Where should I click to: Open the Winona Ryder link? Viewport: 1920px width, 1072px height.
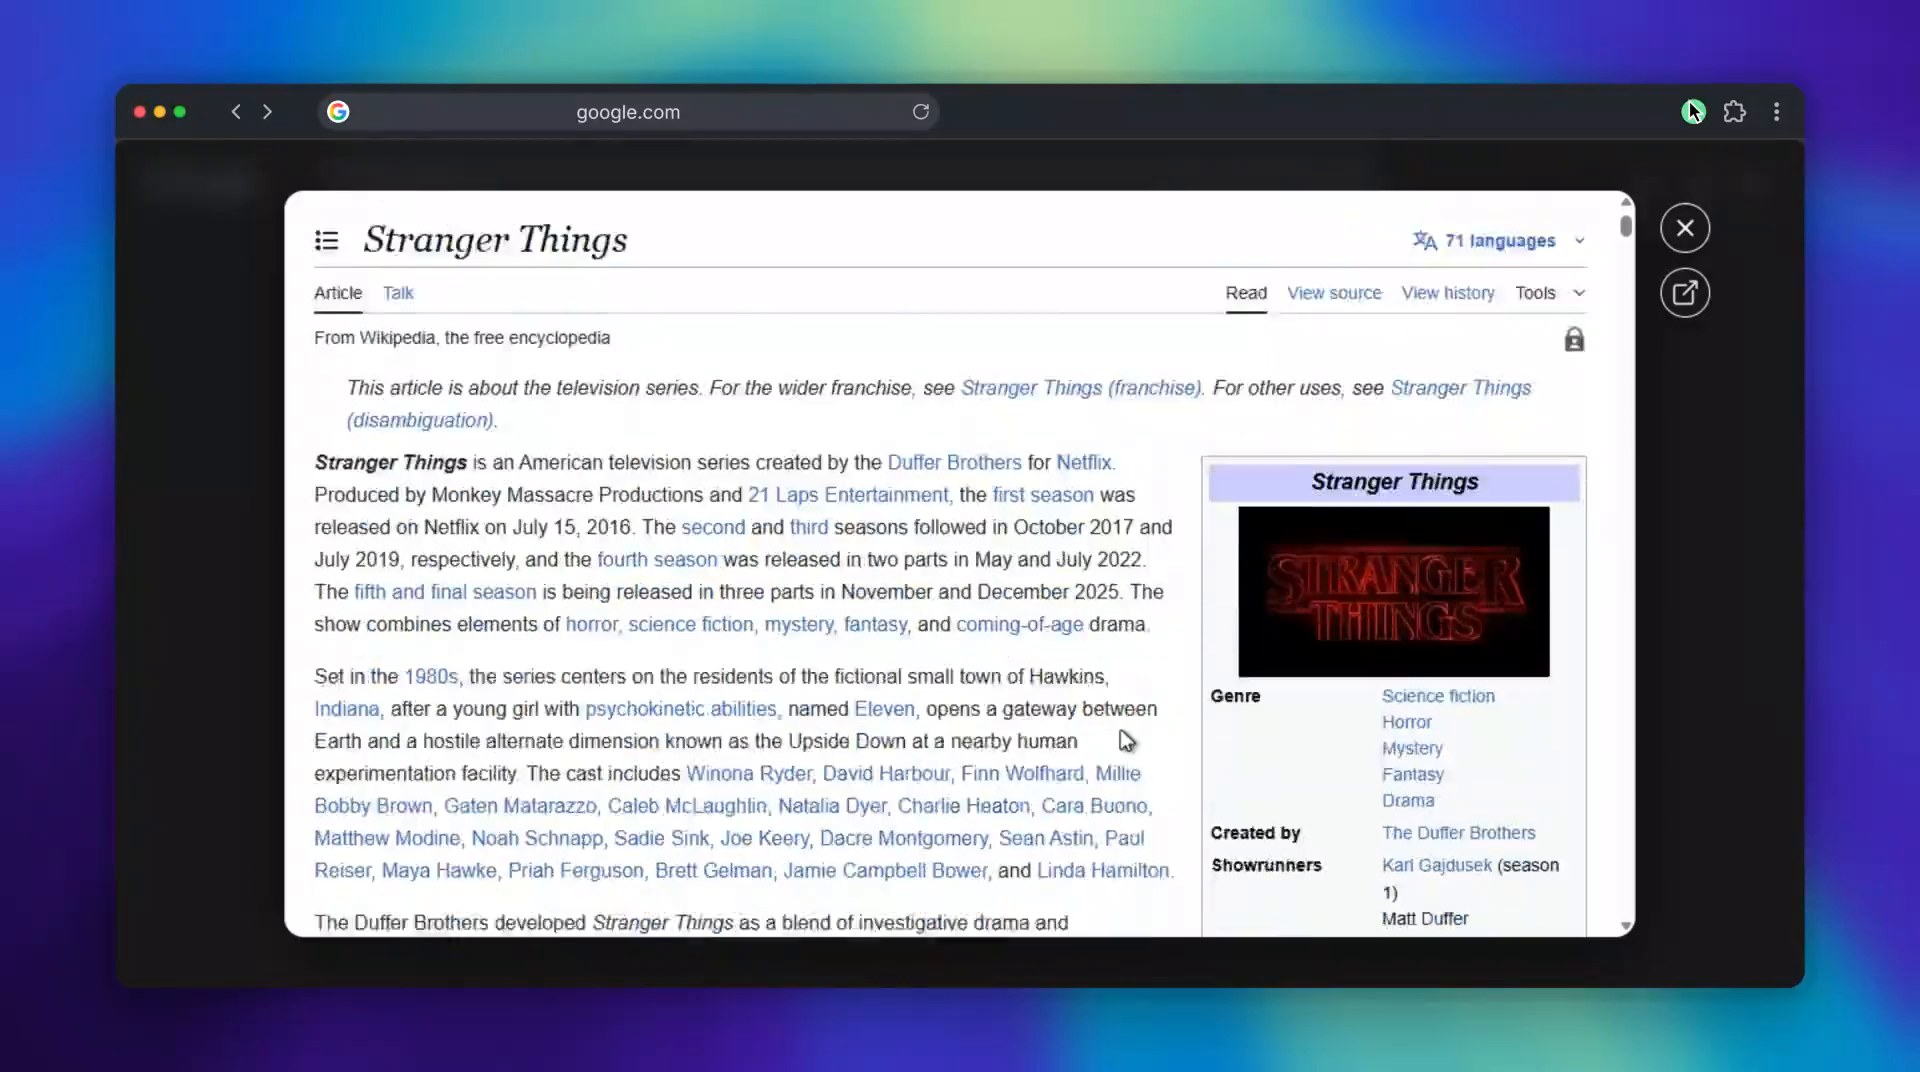[749, 774]
